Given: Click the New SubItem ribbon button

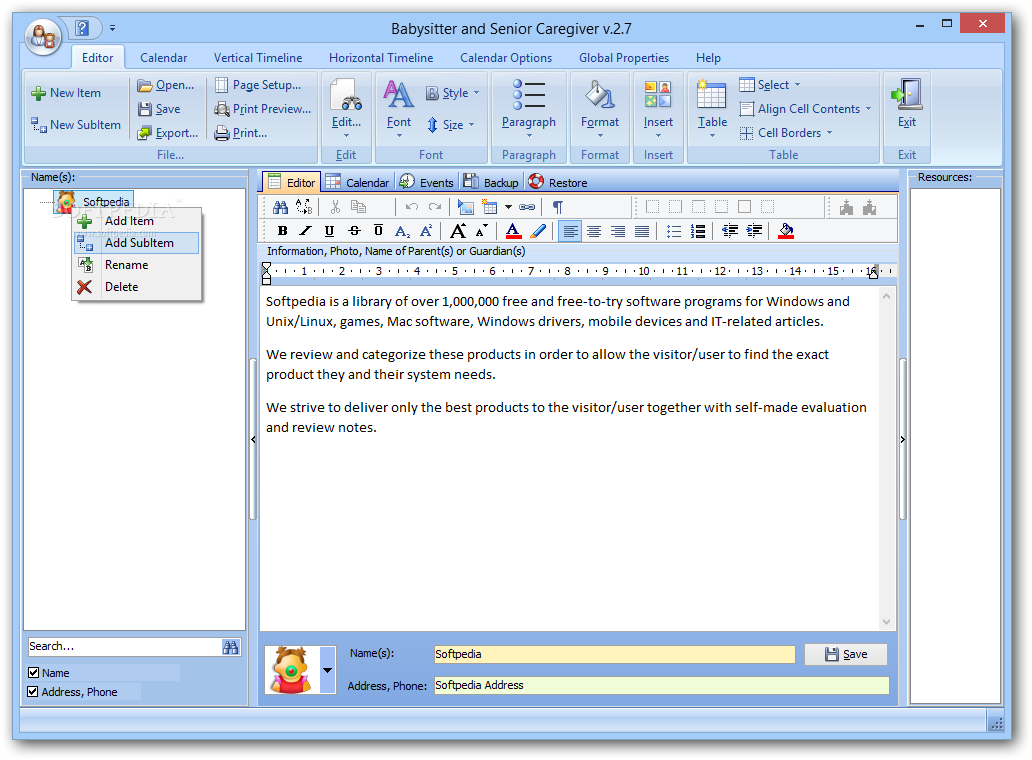Looking at the screenshot, I should click(76, 125).
